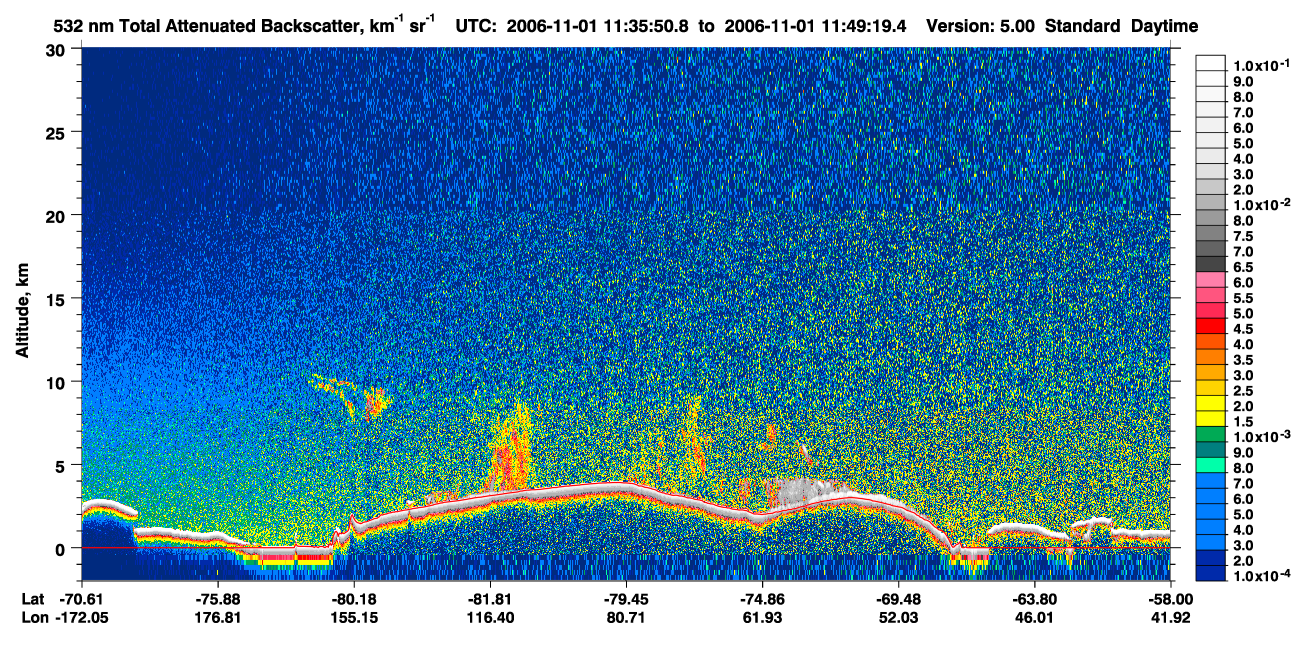Click the longitude value 116.40

click(489, 618)
